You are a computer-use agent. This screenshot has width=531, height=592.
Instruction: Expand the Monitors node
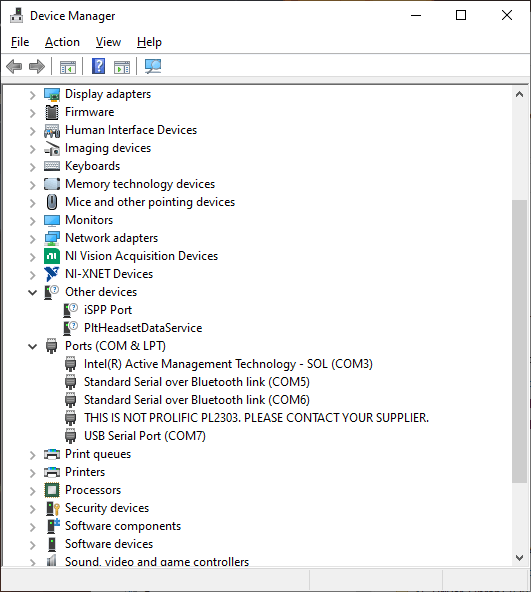[x=33, y=221]
